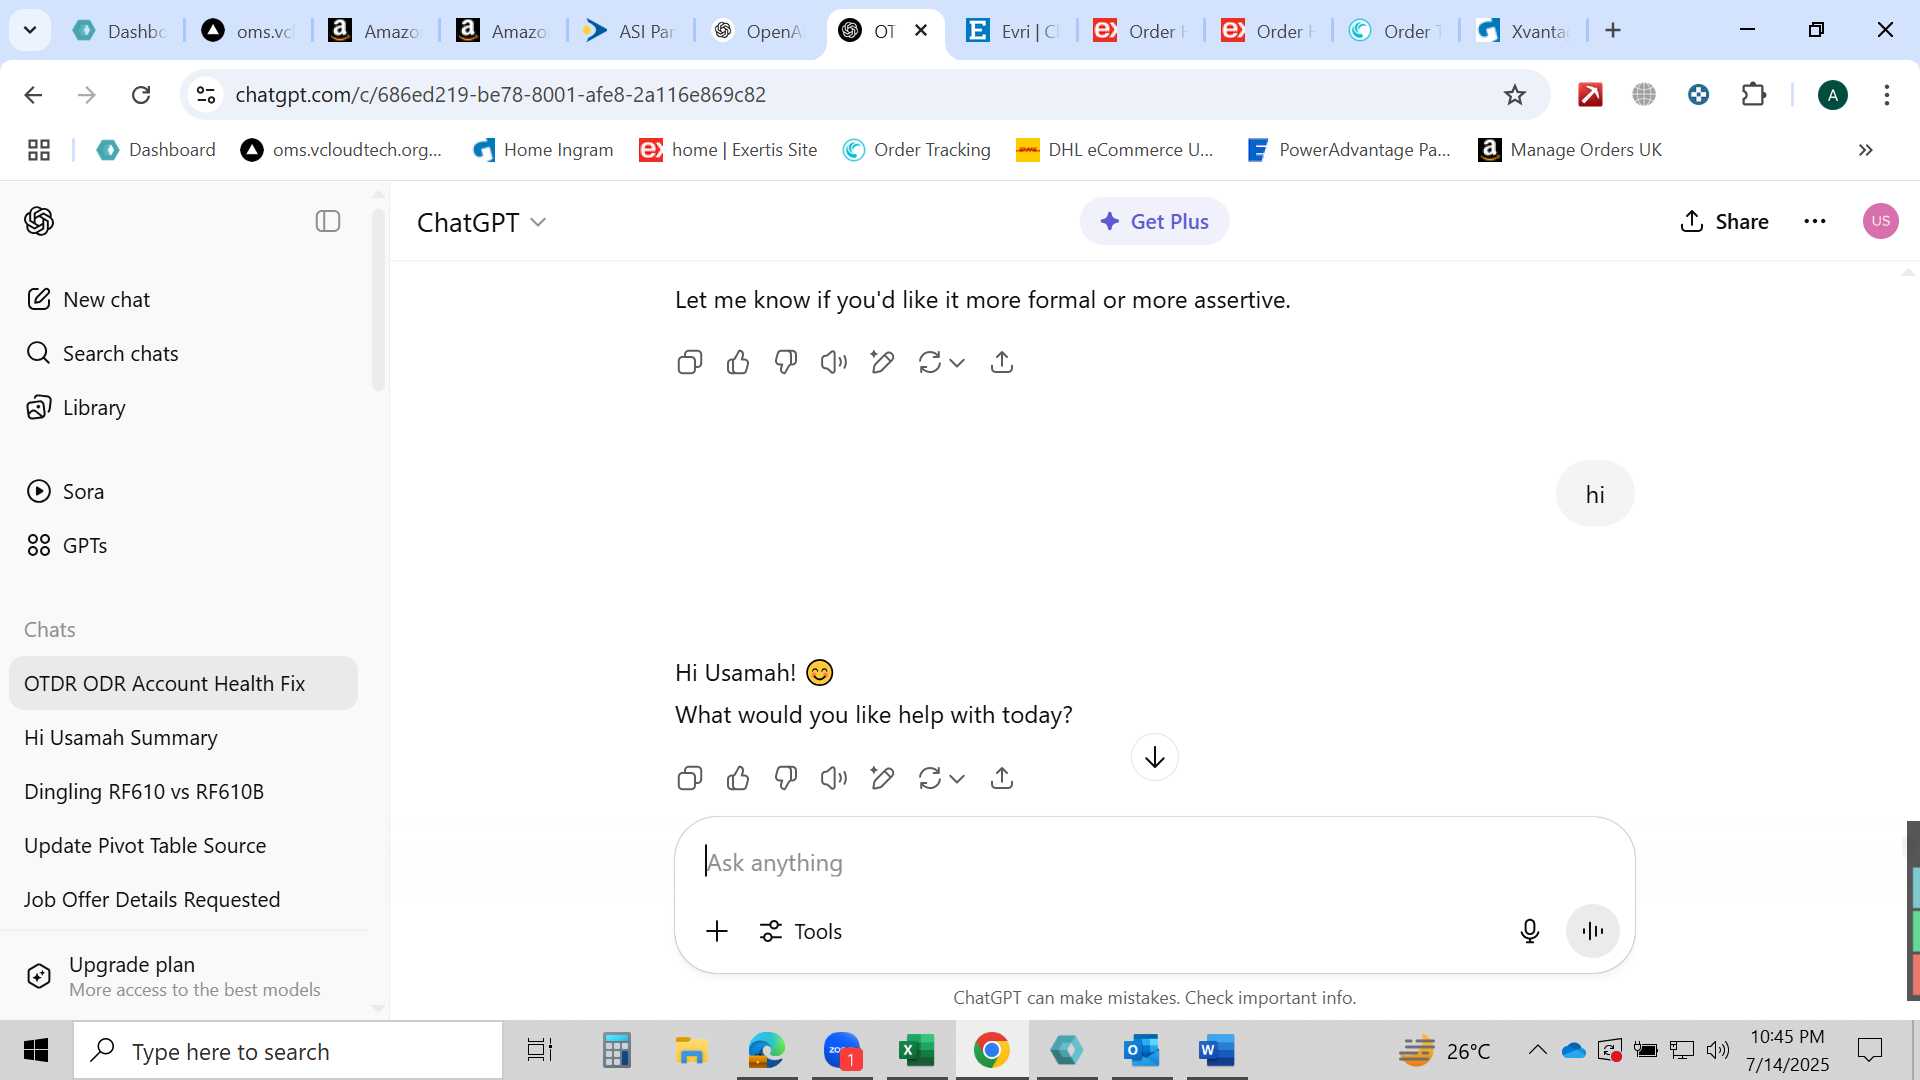Open the OTDR ODR Account Health Fix chat
1920x1080 pixels.
183,683
